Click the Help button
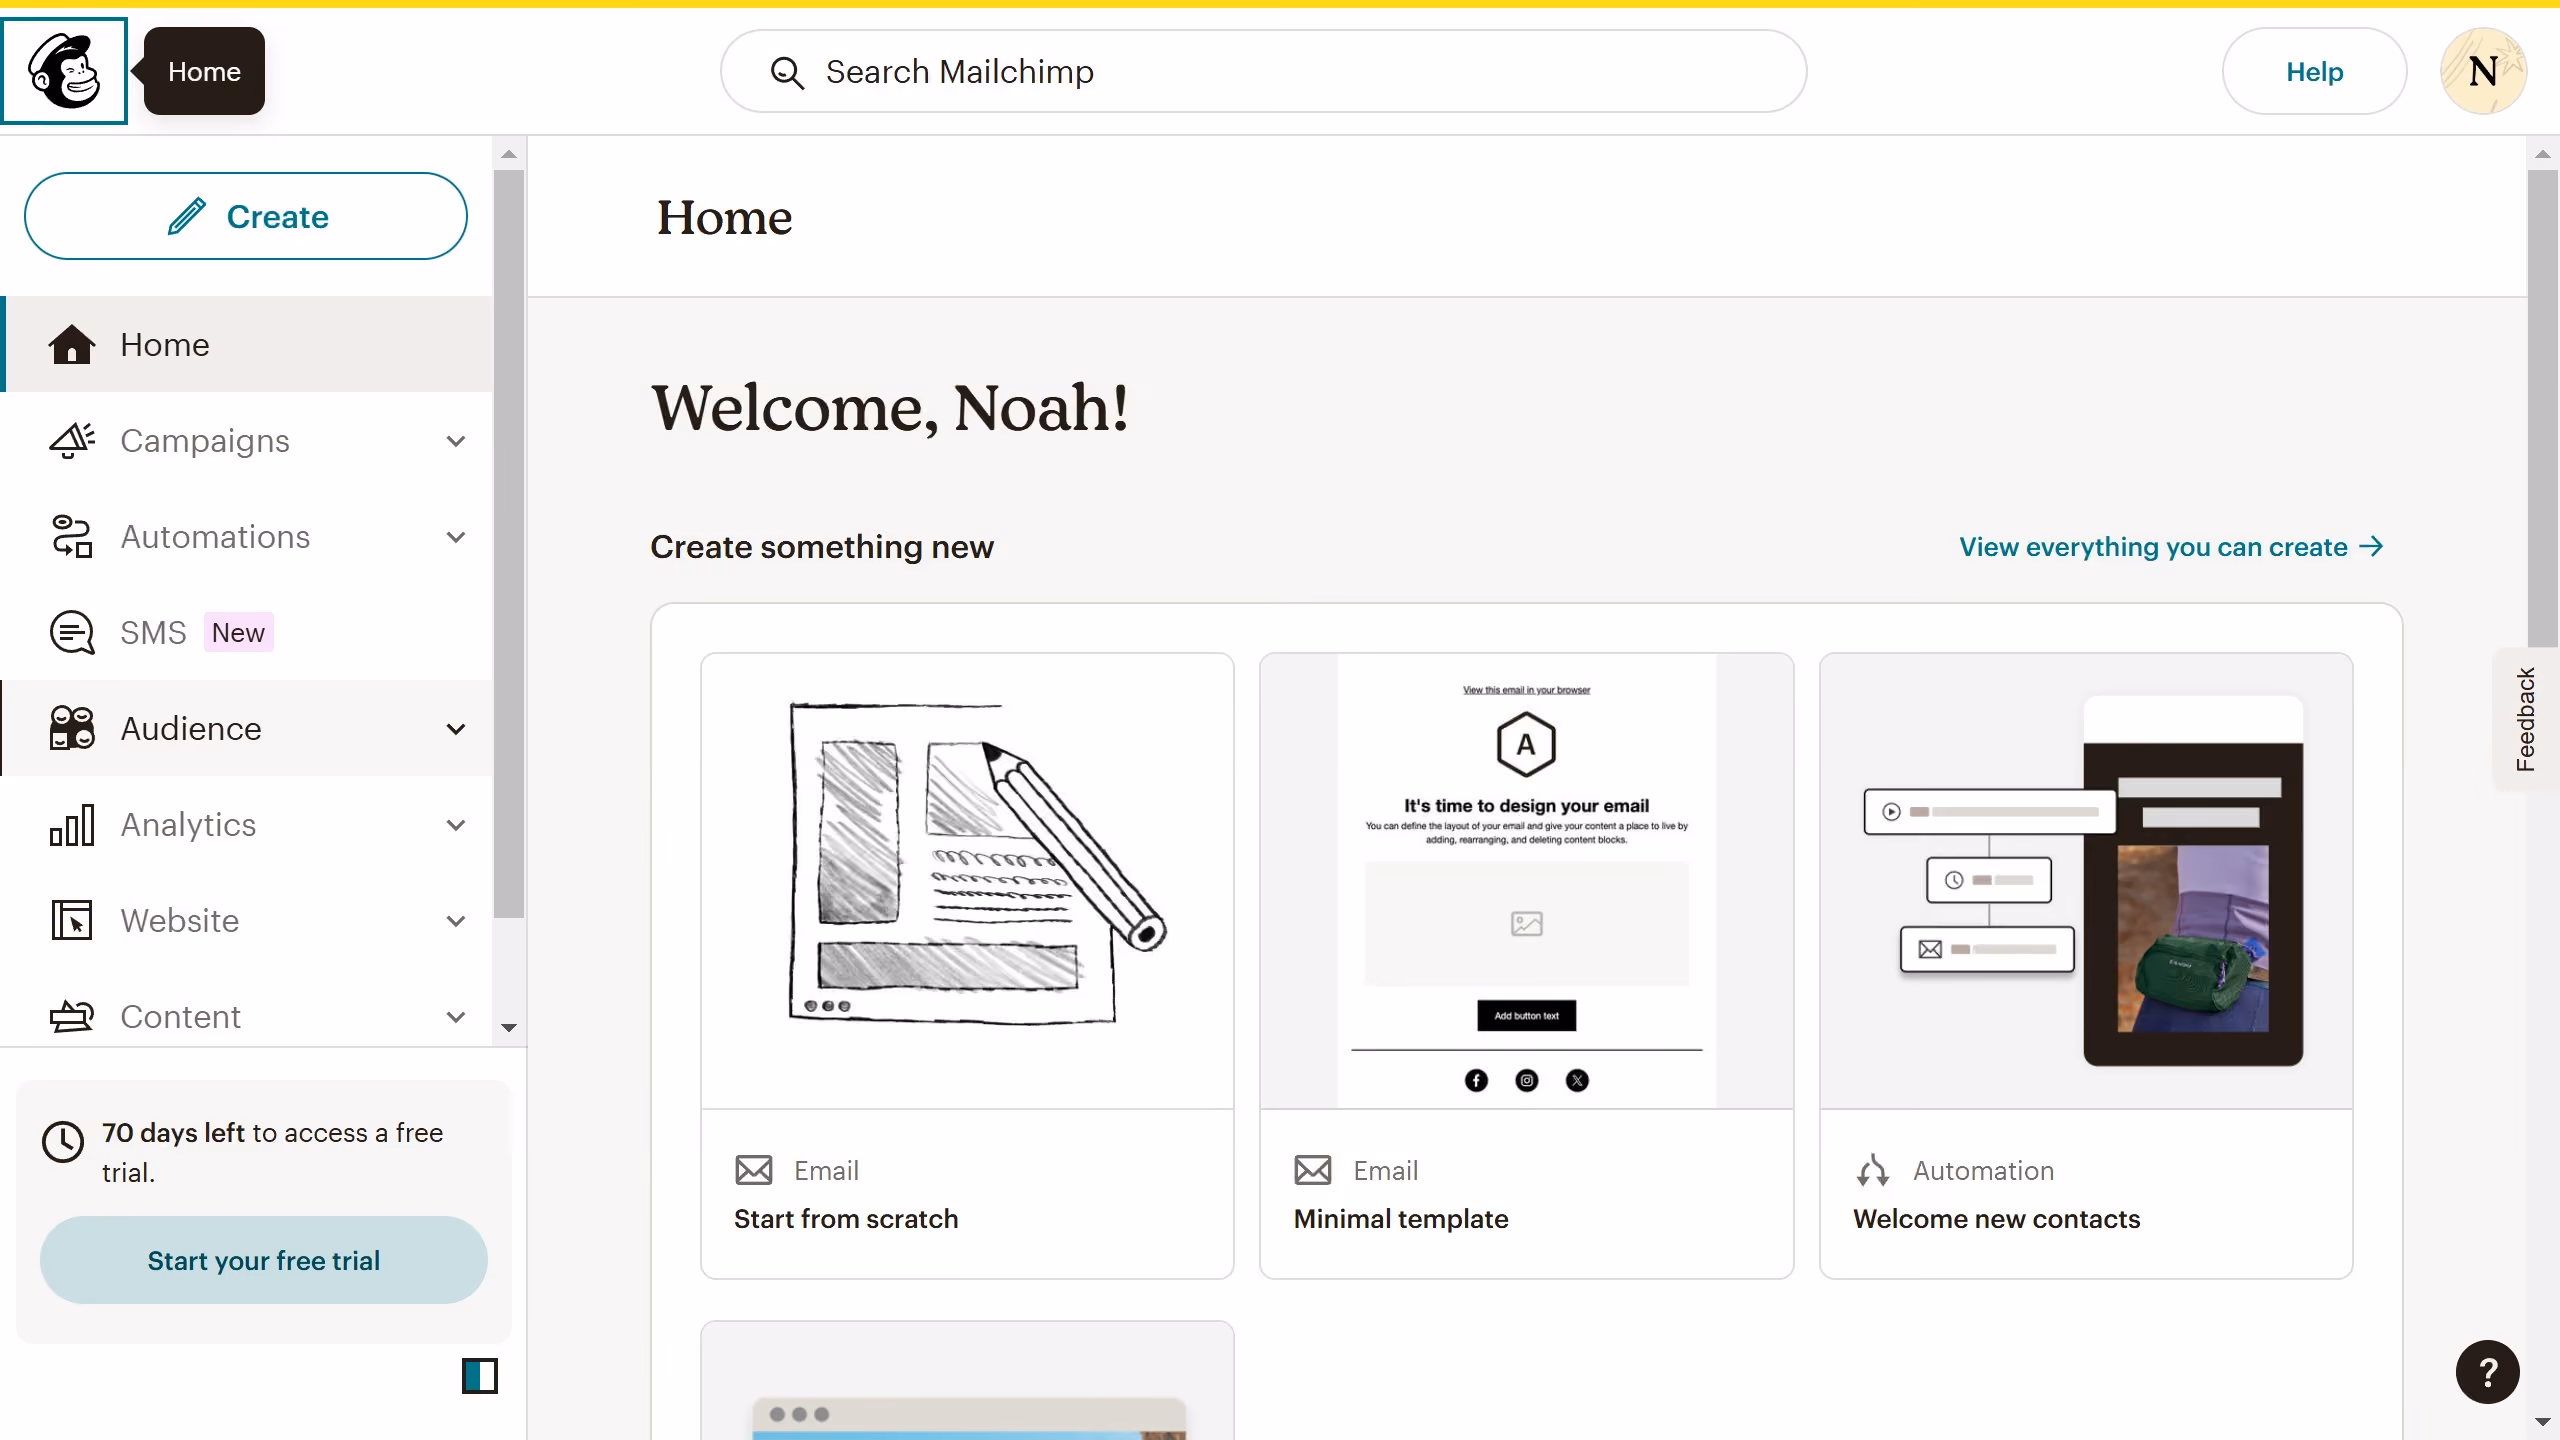The width and height of the screenshot is (2560, 1440). click(x=2314, y=71)
